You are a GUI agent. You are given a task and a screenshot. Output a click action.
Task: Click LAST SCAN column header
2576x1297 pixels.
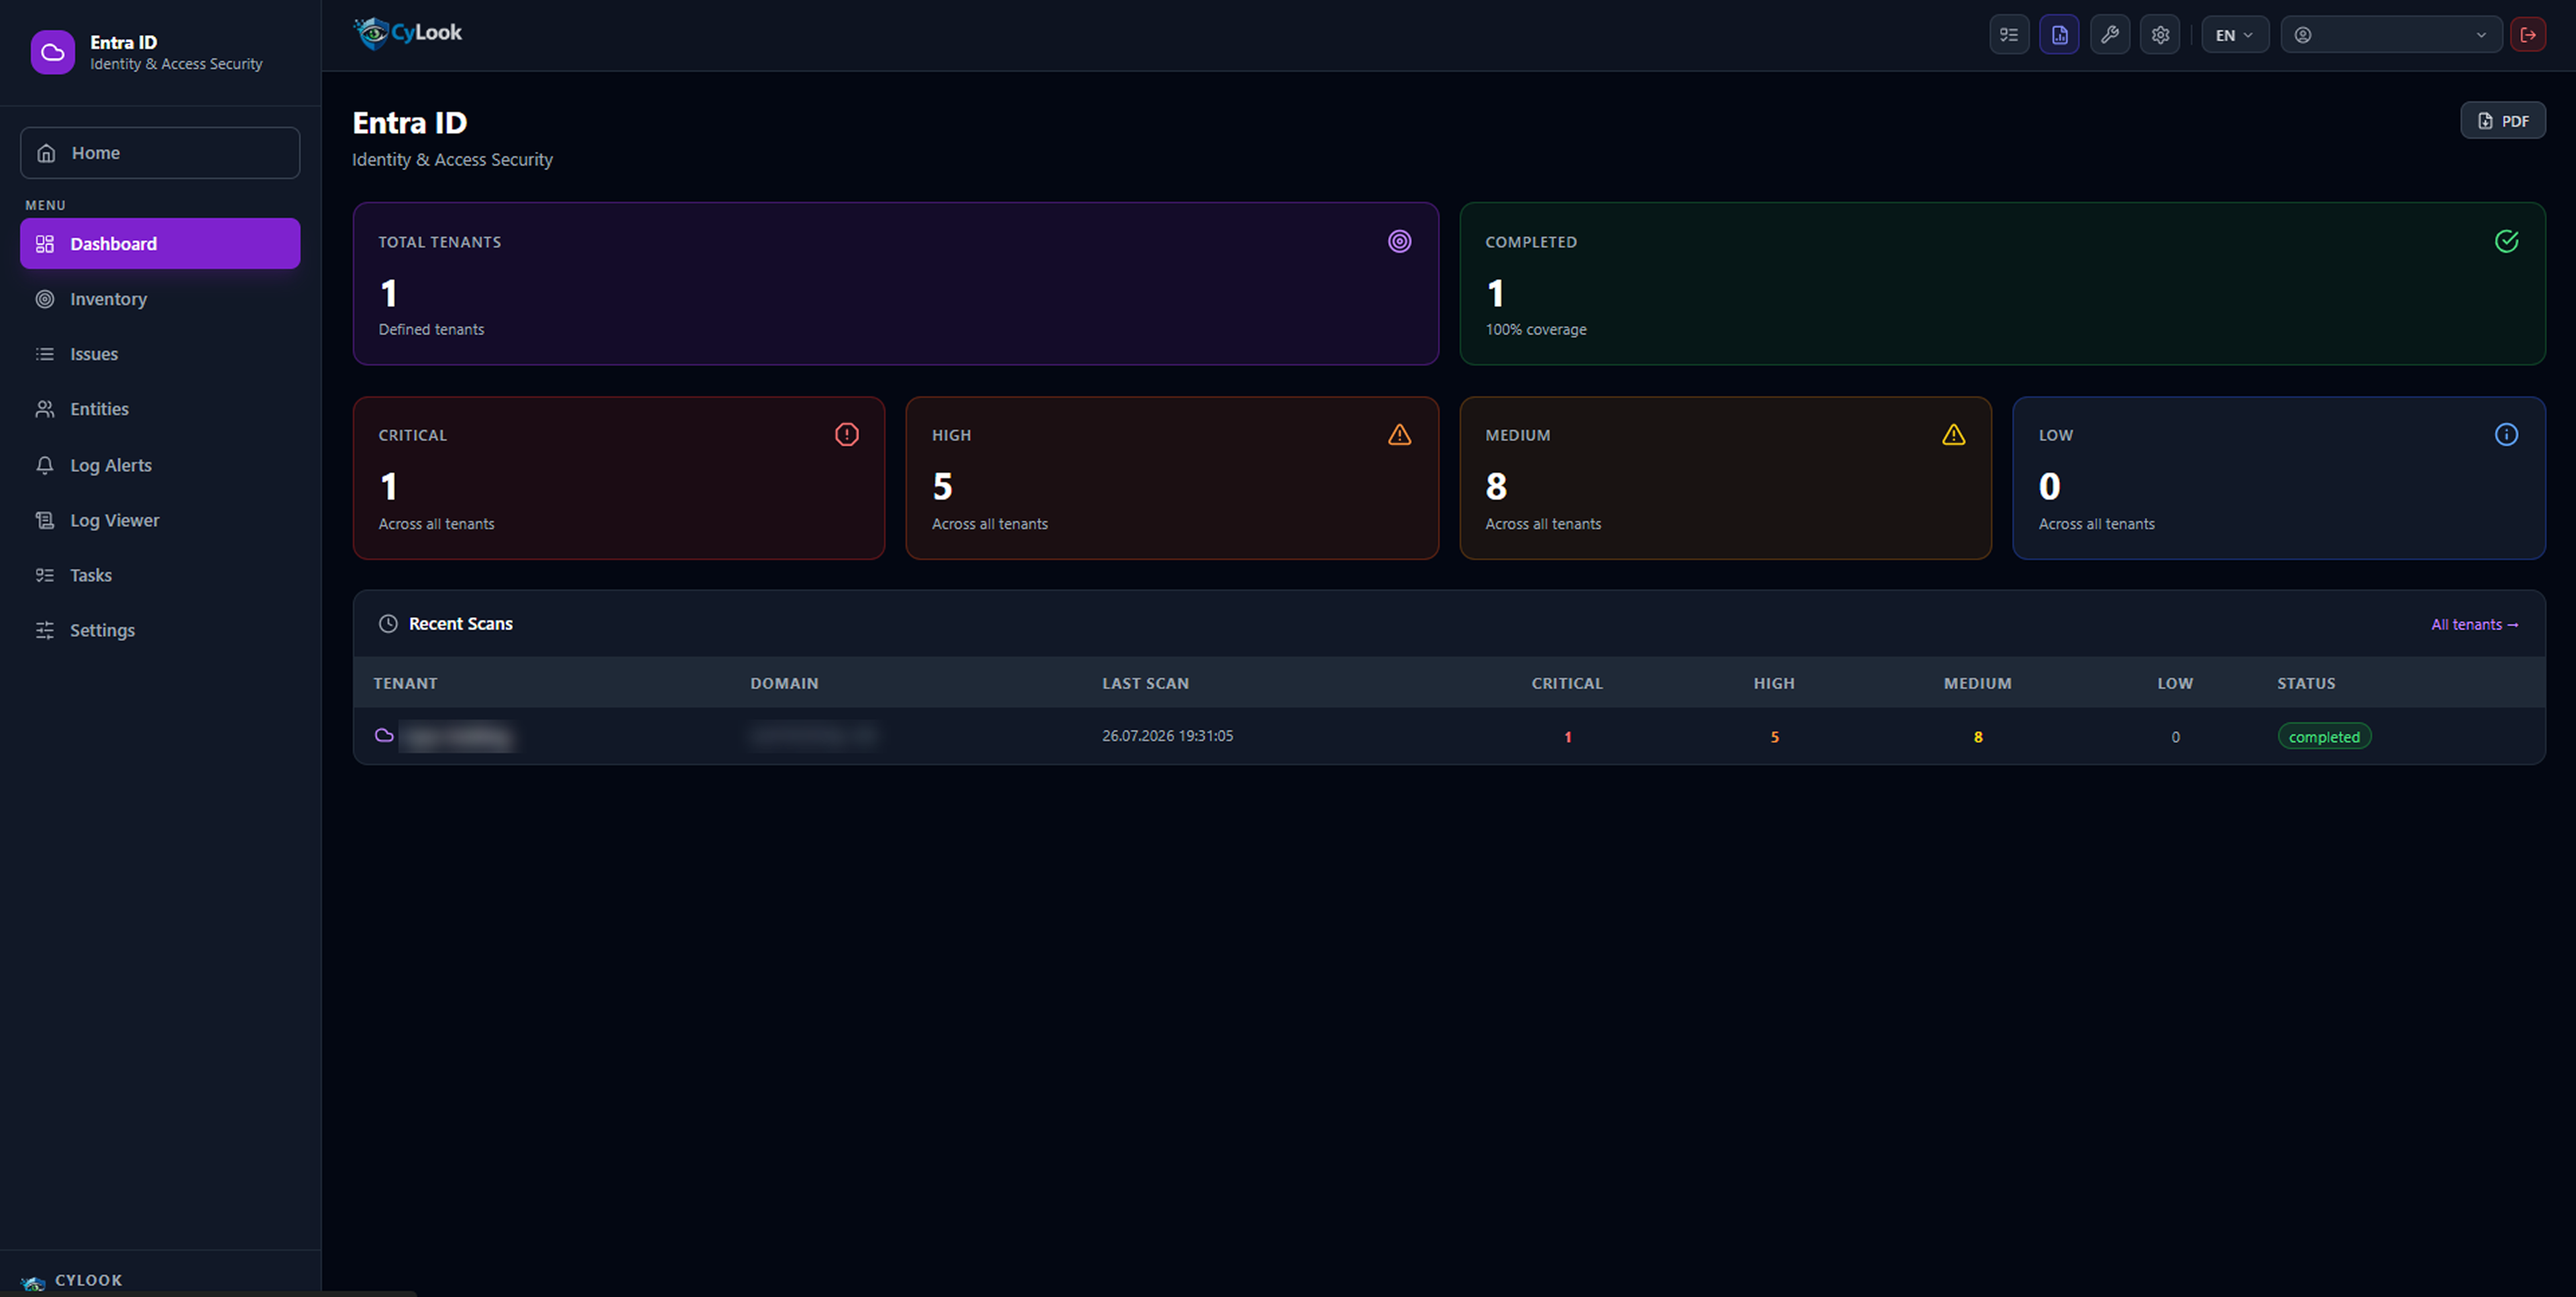tap(1145, 684)
